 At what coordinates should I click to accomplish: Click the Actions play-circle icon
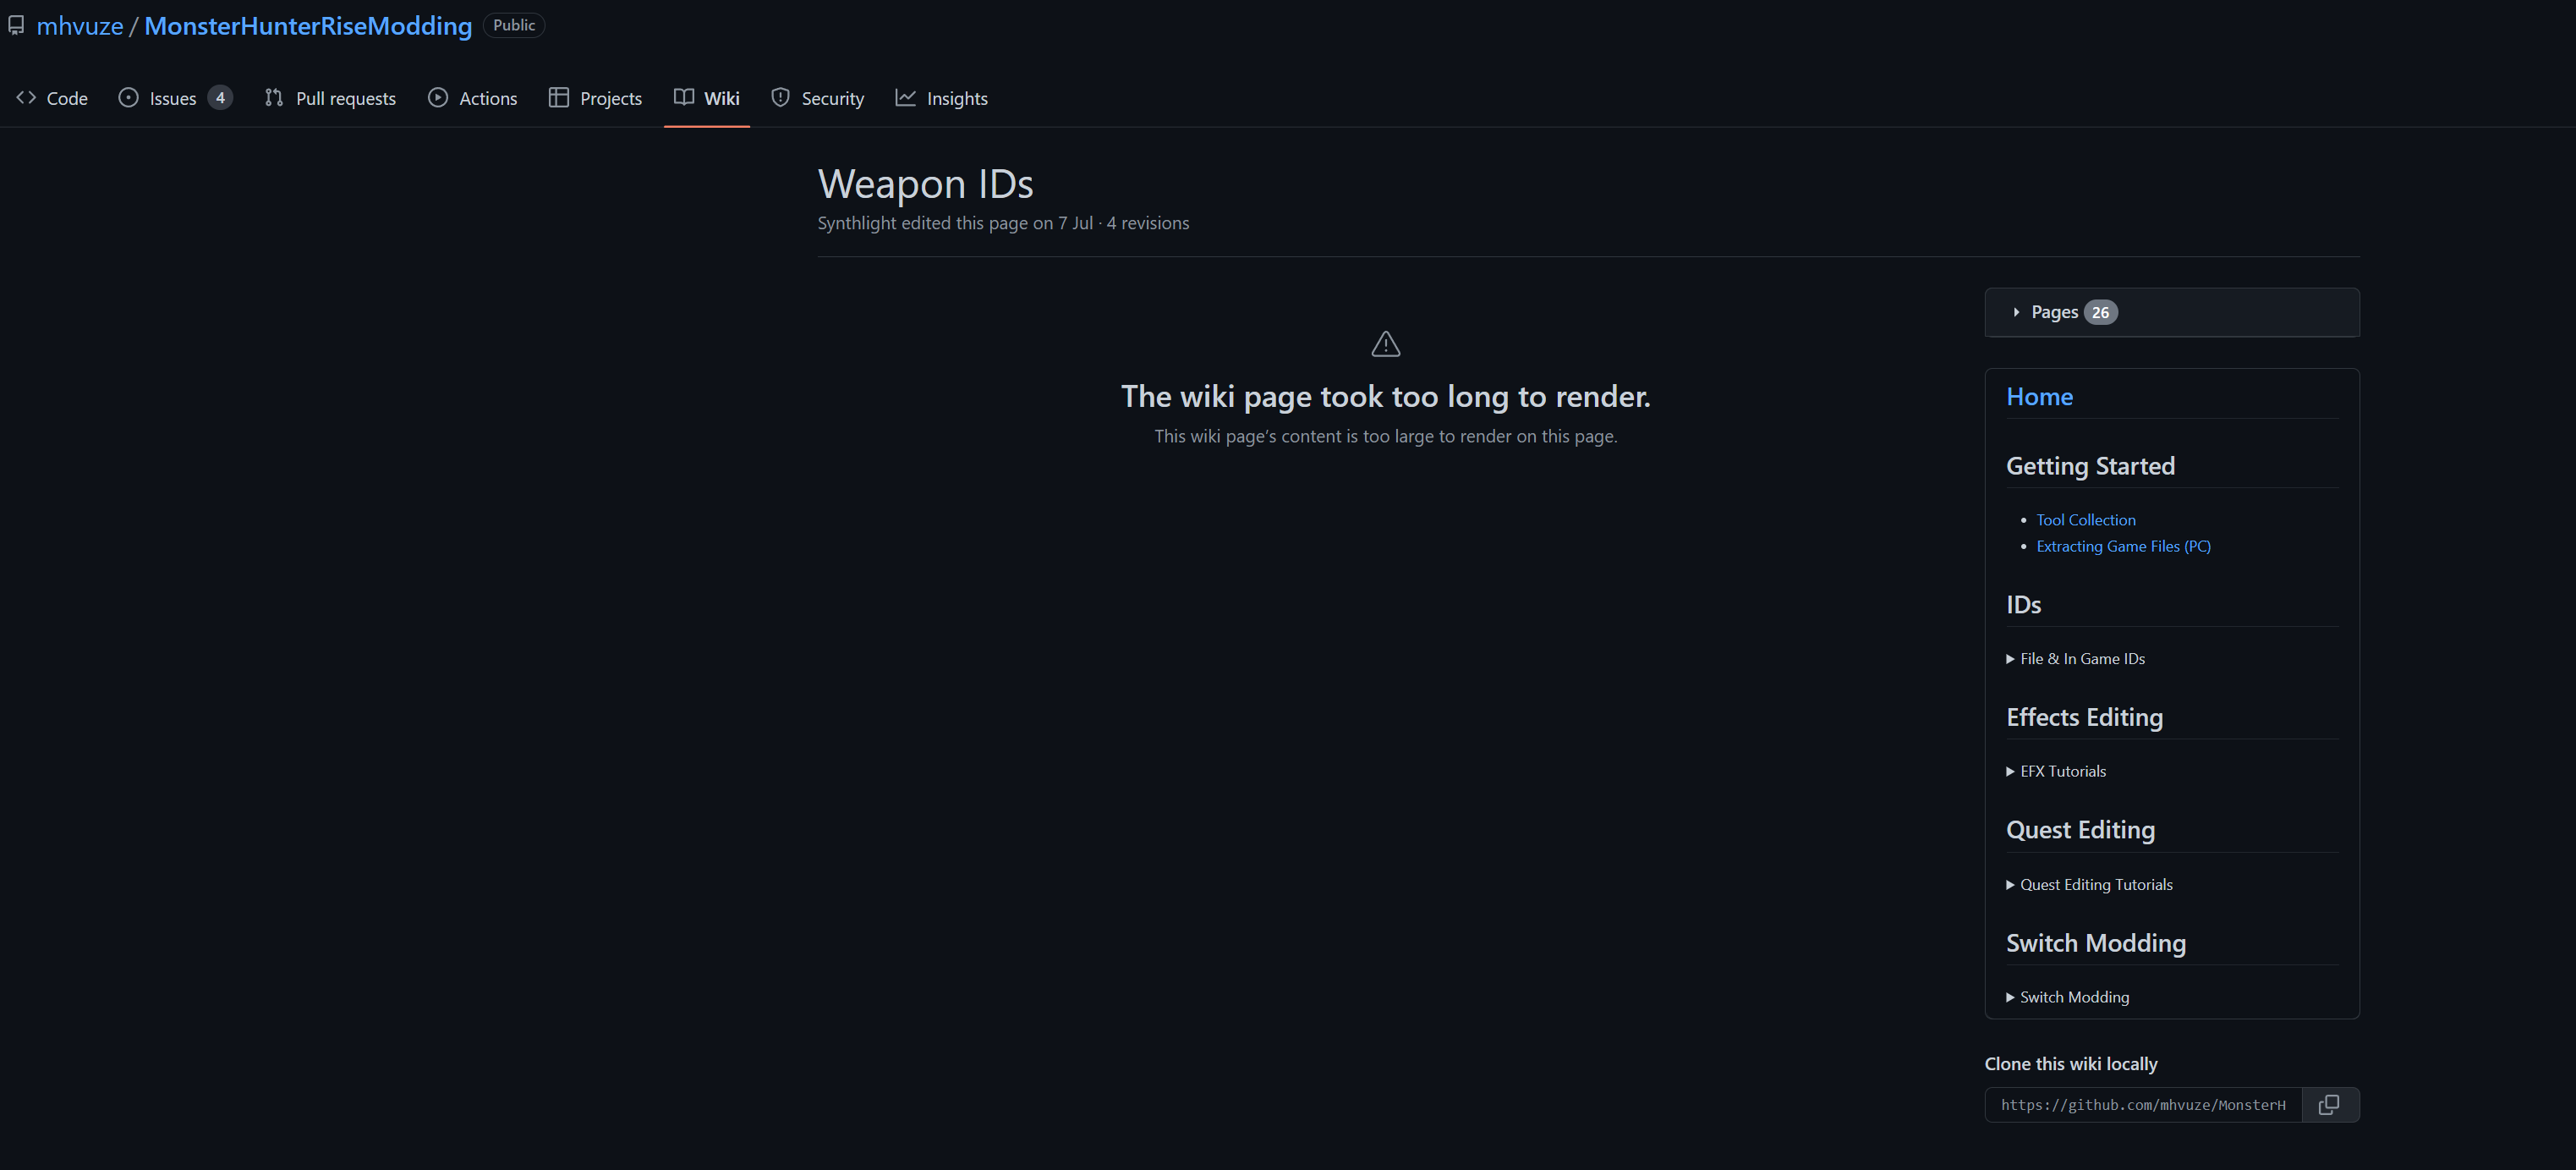pos(437,97)
